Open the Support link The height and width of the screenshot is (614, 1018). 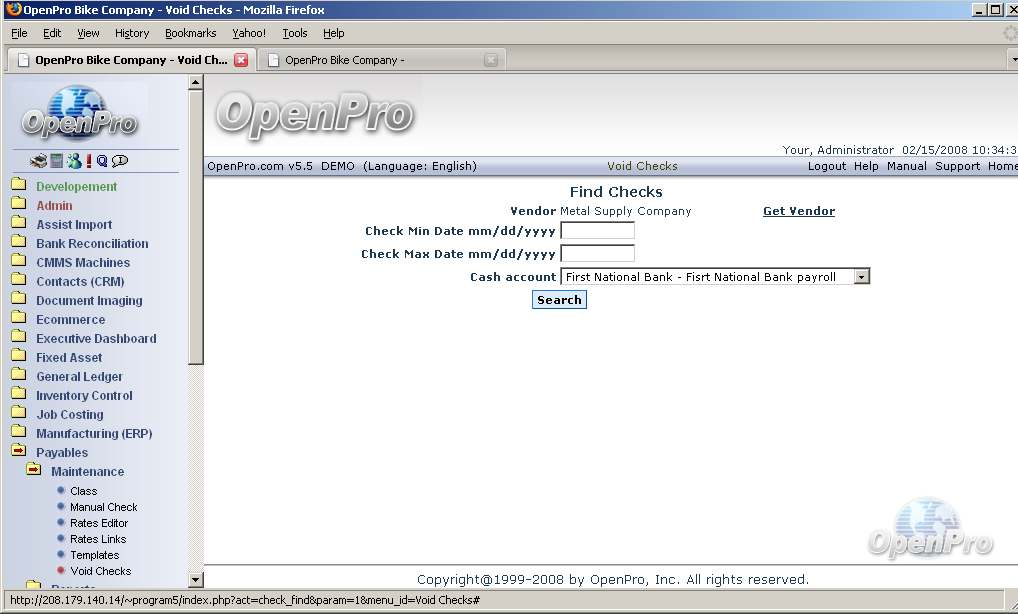[x=958, y=166]
